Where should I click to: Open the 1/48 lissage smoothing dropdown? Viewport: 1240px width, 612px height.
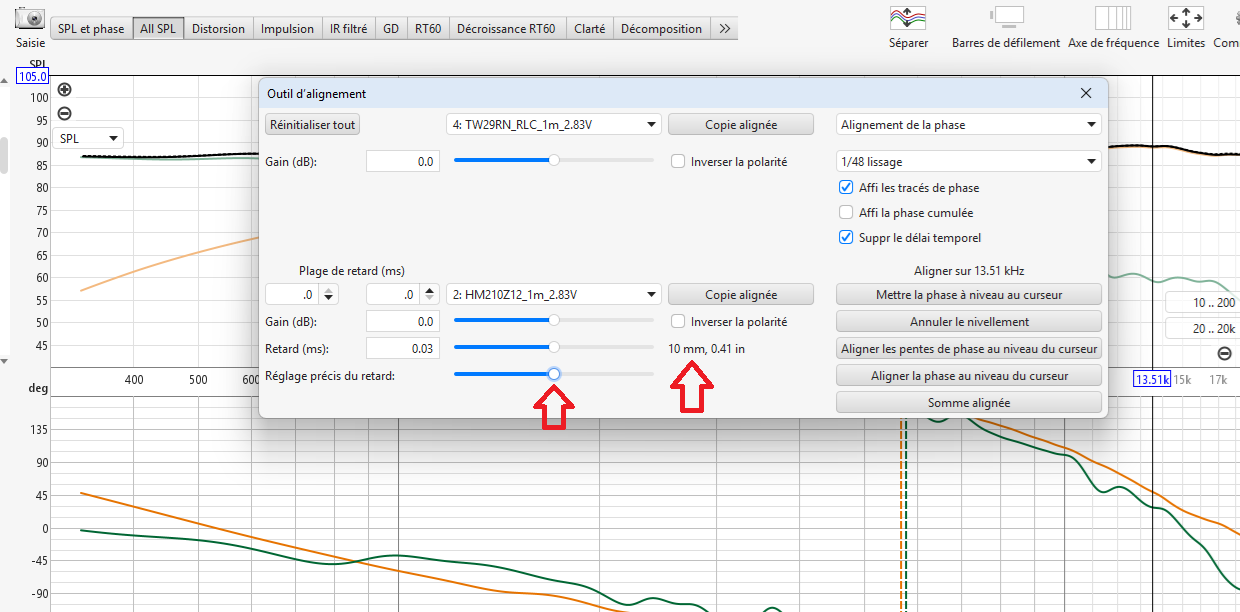(968, 161)
